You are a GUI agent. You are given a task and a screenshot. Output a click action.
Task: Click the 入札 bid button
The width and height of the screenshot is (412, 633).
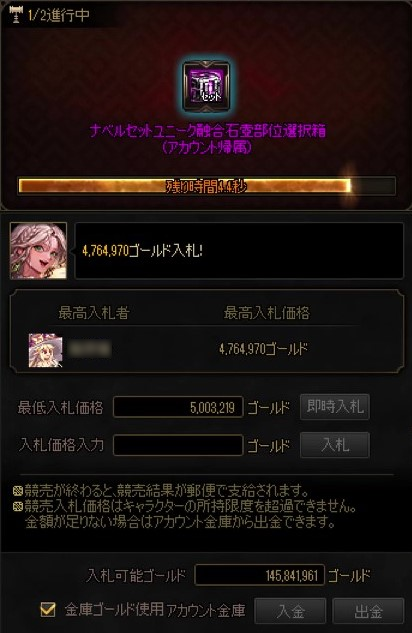[x=335, y=445]
